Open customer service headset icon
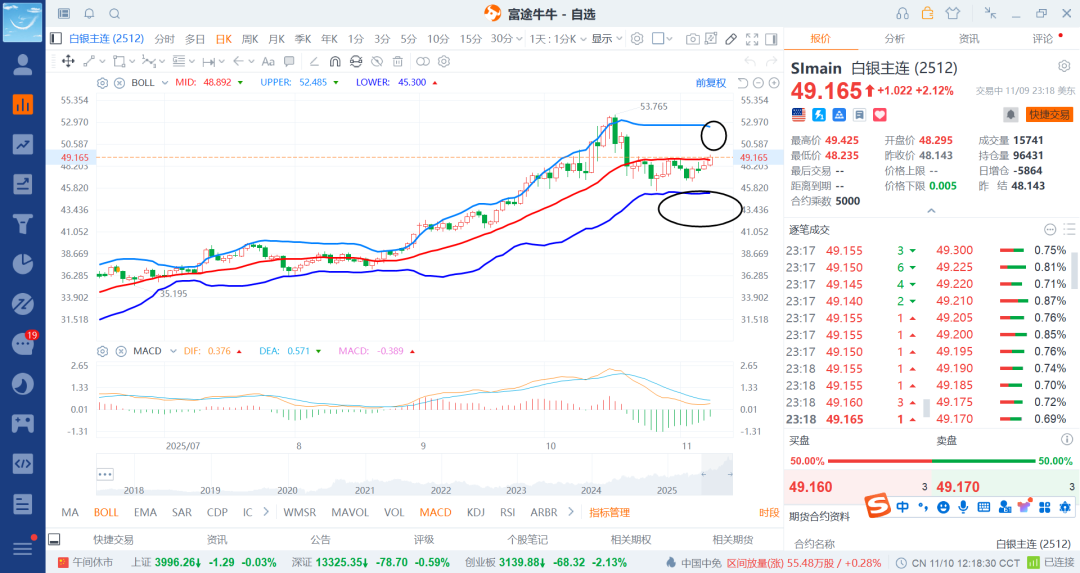1080x573 pixels. pyautogui.click(x=902, y=13)
